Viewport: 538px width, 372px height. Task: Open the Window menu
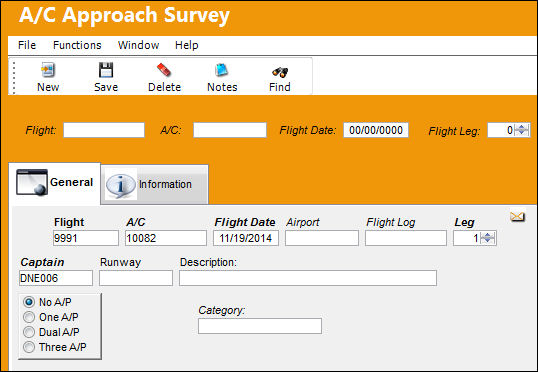(x=138, y=45)
